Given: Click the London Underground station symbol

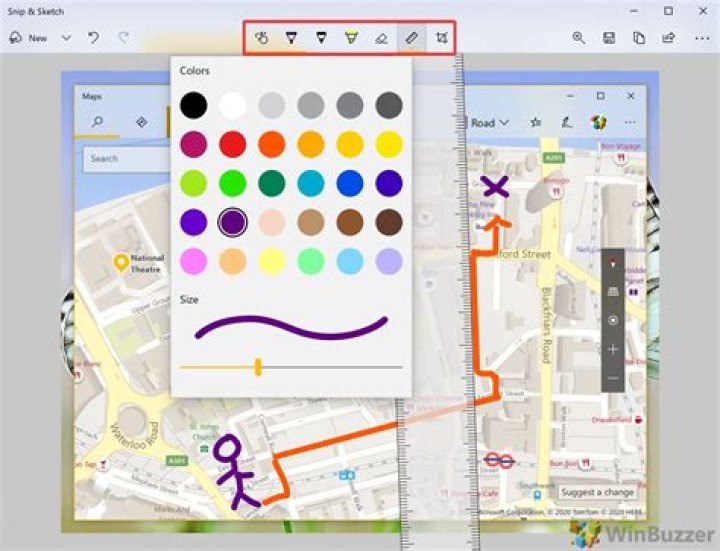Looking at the screenshot, I should pyautogui.click(x=499, y=460).
